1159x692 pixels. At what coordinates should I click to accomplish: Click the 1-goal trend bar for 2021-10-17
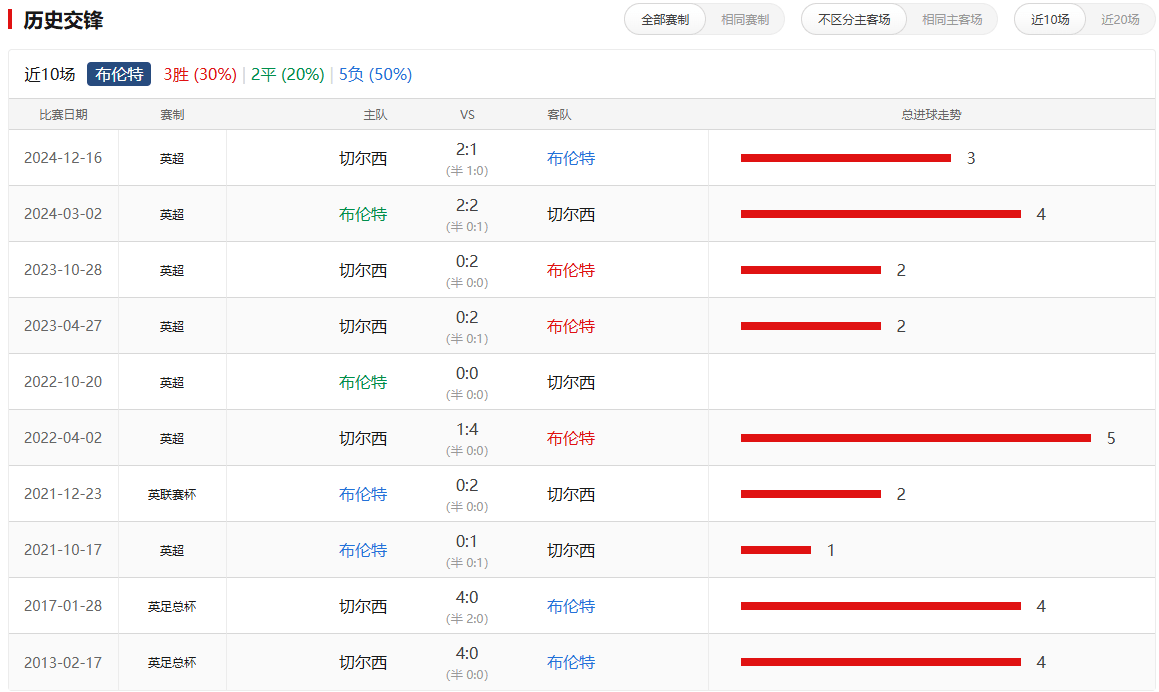775,550
